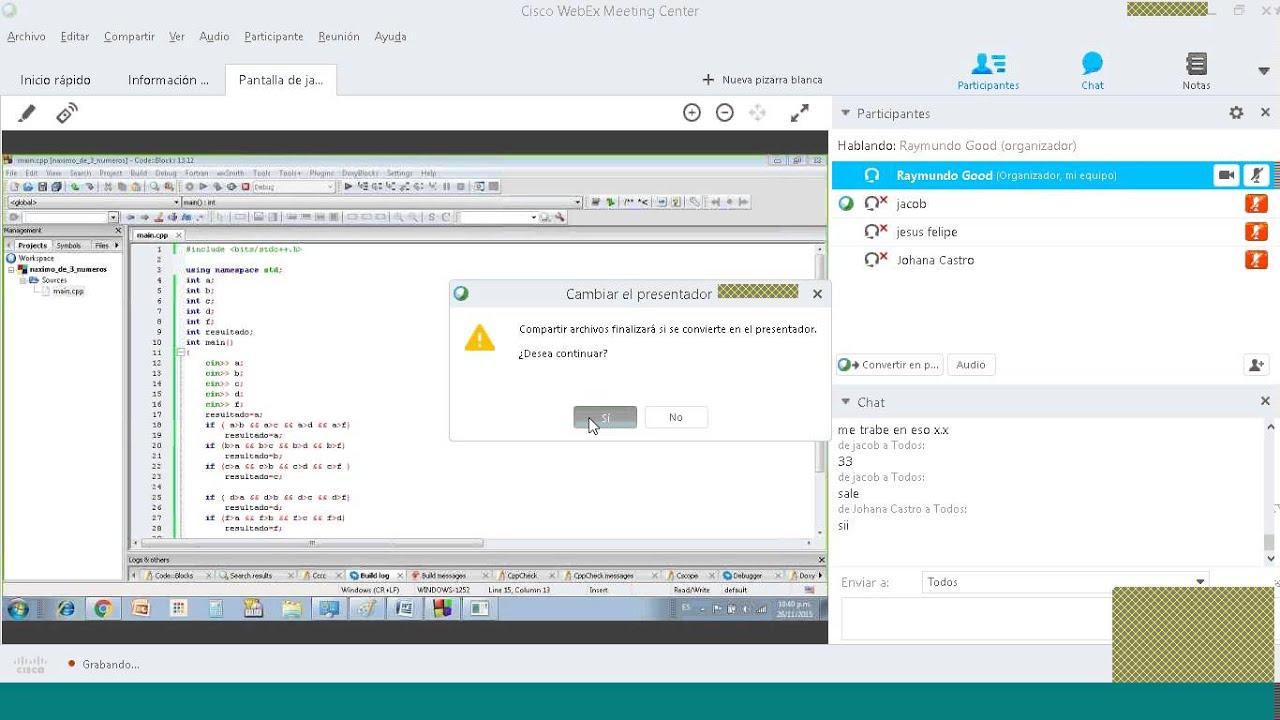The width and height of the screenshot is (1280, 720).
Task: Open Internet Explorer from the shared taskbar
Action: point(66,608)
